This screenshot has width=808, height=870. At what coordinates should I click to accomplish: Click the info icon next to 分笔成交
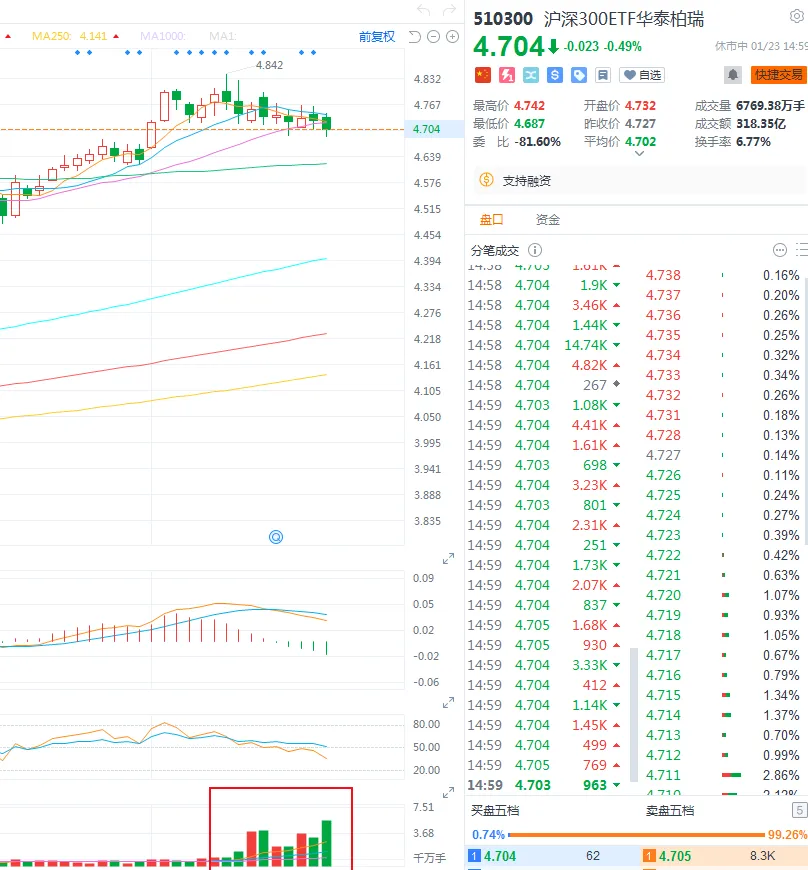click(534, 250)
